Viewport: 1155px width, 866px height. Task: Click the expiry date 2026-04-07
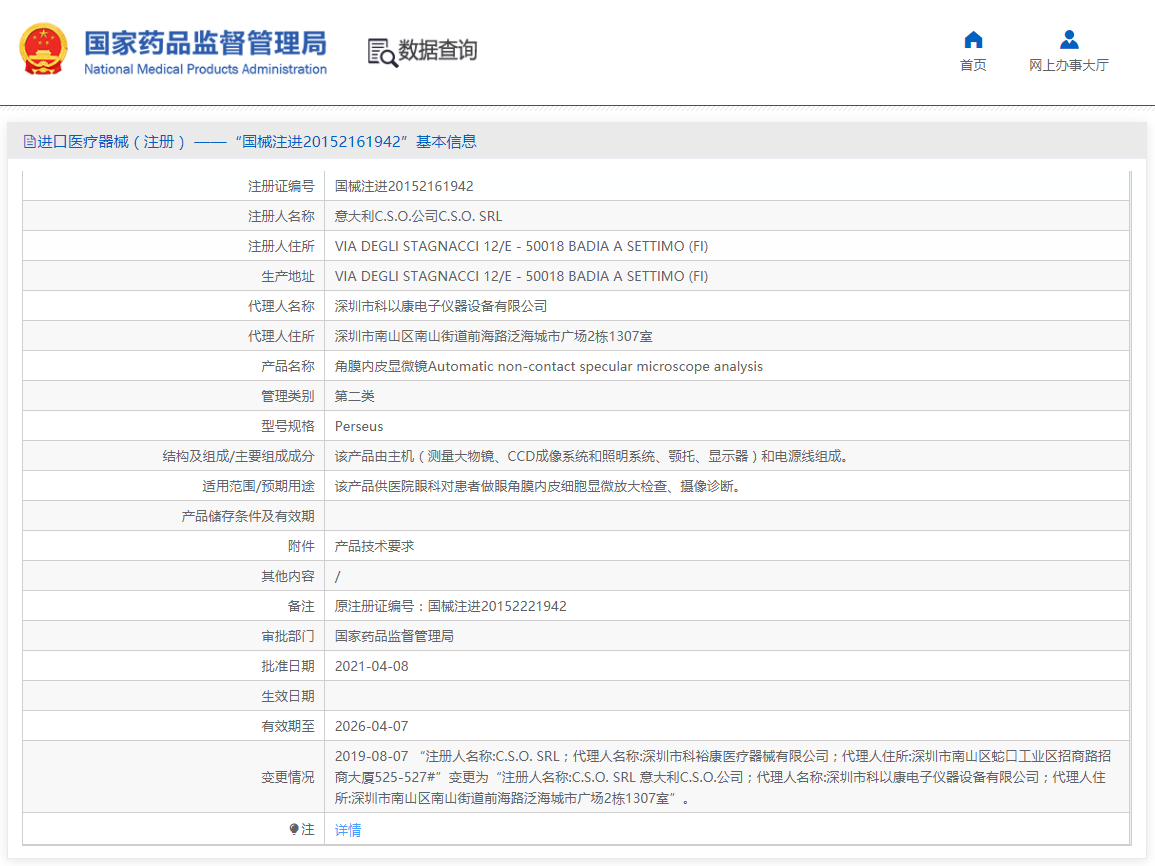pyautogui.click(x=371, y=726)
